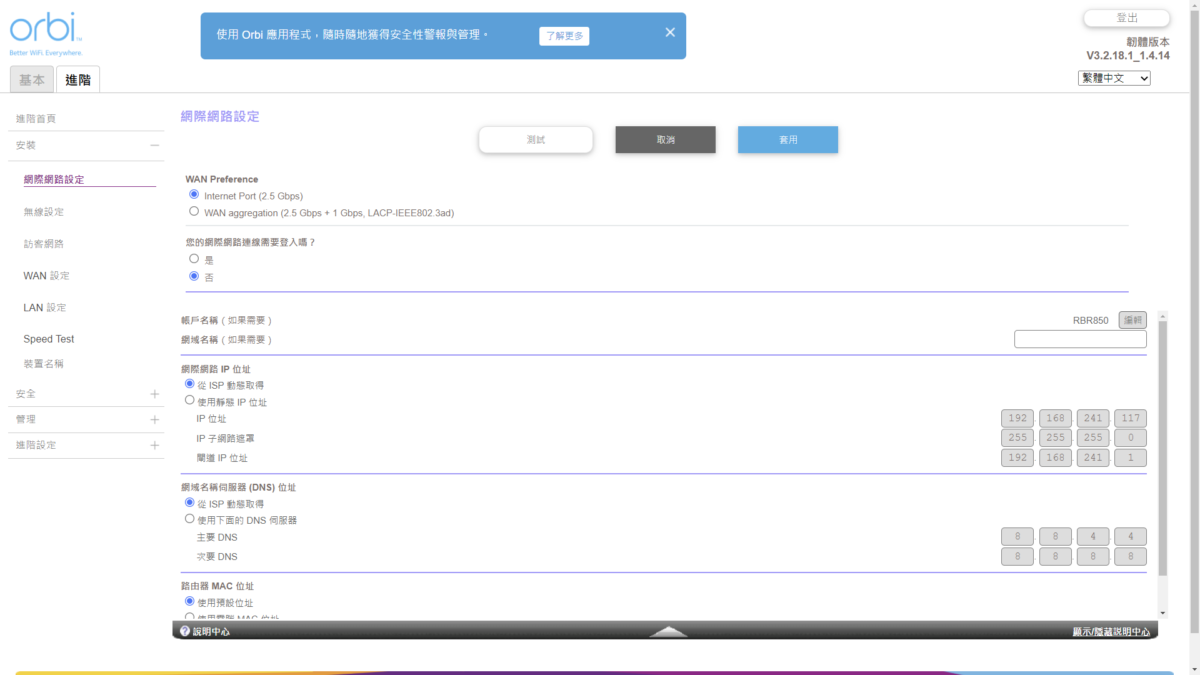Viewport: 1200px width, 675px height.
Task: Click 了解更多 in the banner
Action: coord(564,36)
